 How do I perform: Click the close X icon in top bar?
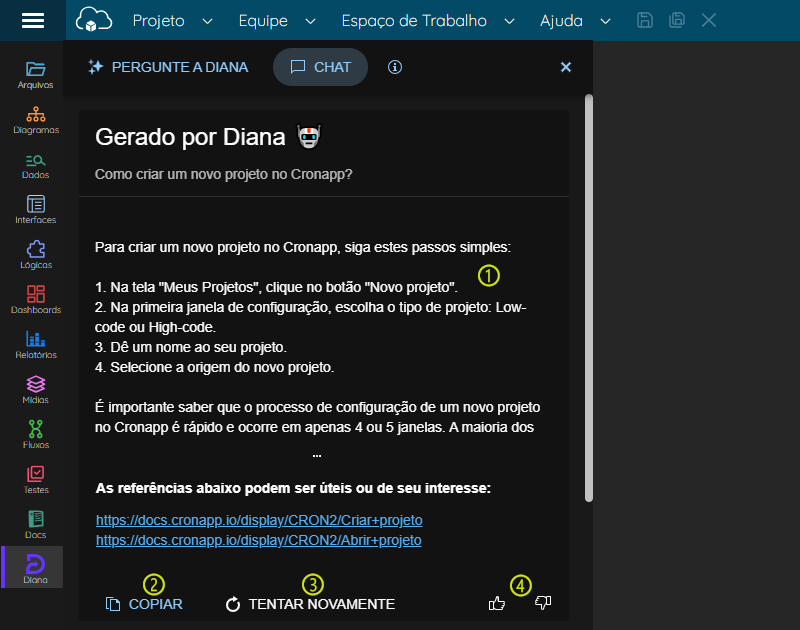pos(709,20)
